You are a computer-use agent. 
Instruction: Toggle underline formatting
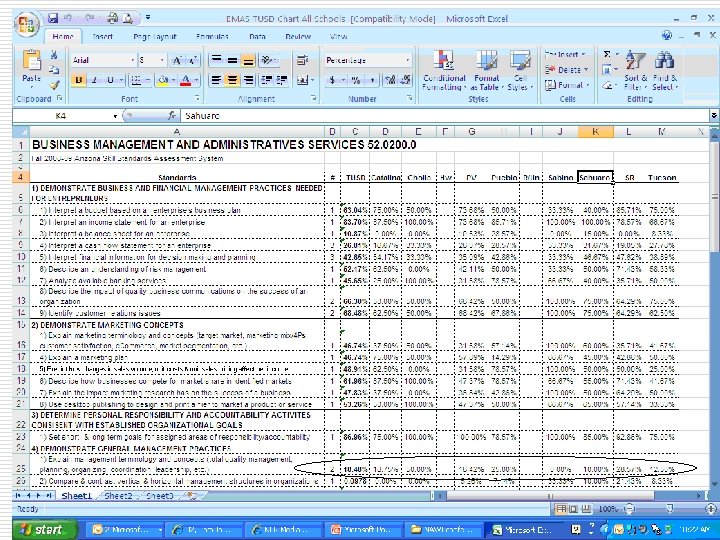tap(110, 80)
